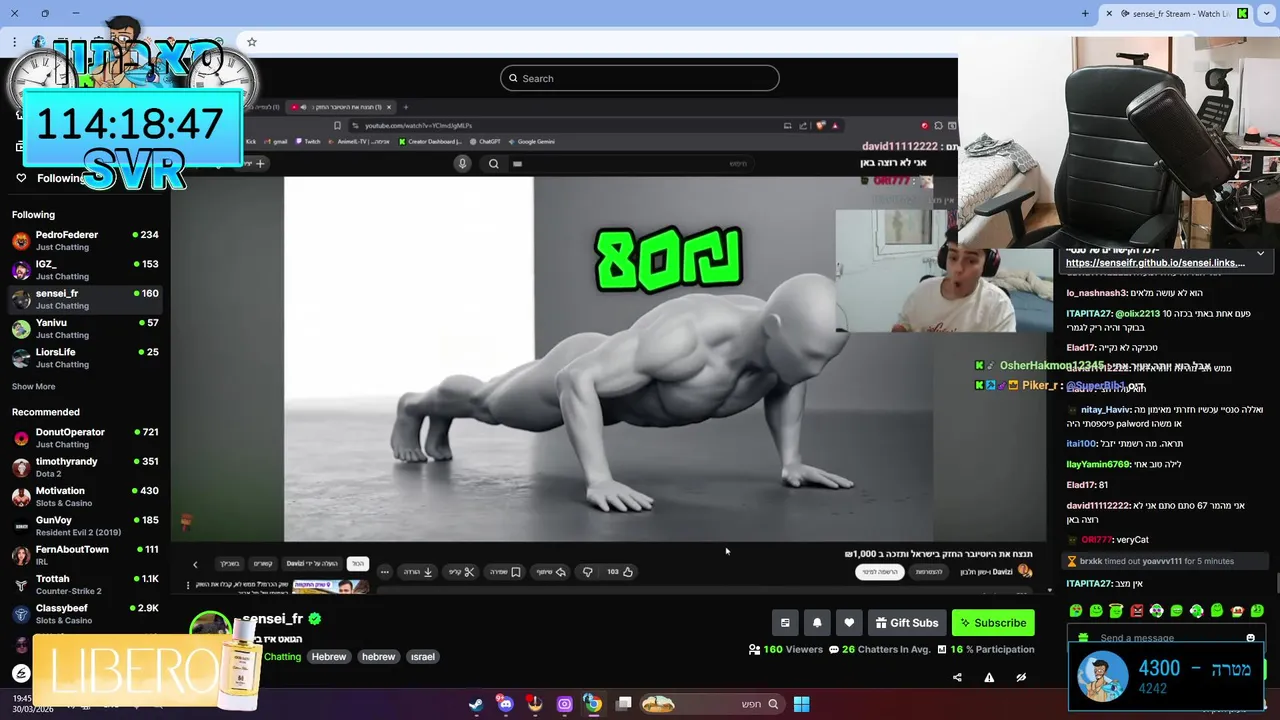Viewport: 1280px width, 720px height.
Task: Select sensei_fr in the Following sidebar
Action: click(x=86, y=299)
